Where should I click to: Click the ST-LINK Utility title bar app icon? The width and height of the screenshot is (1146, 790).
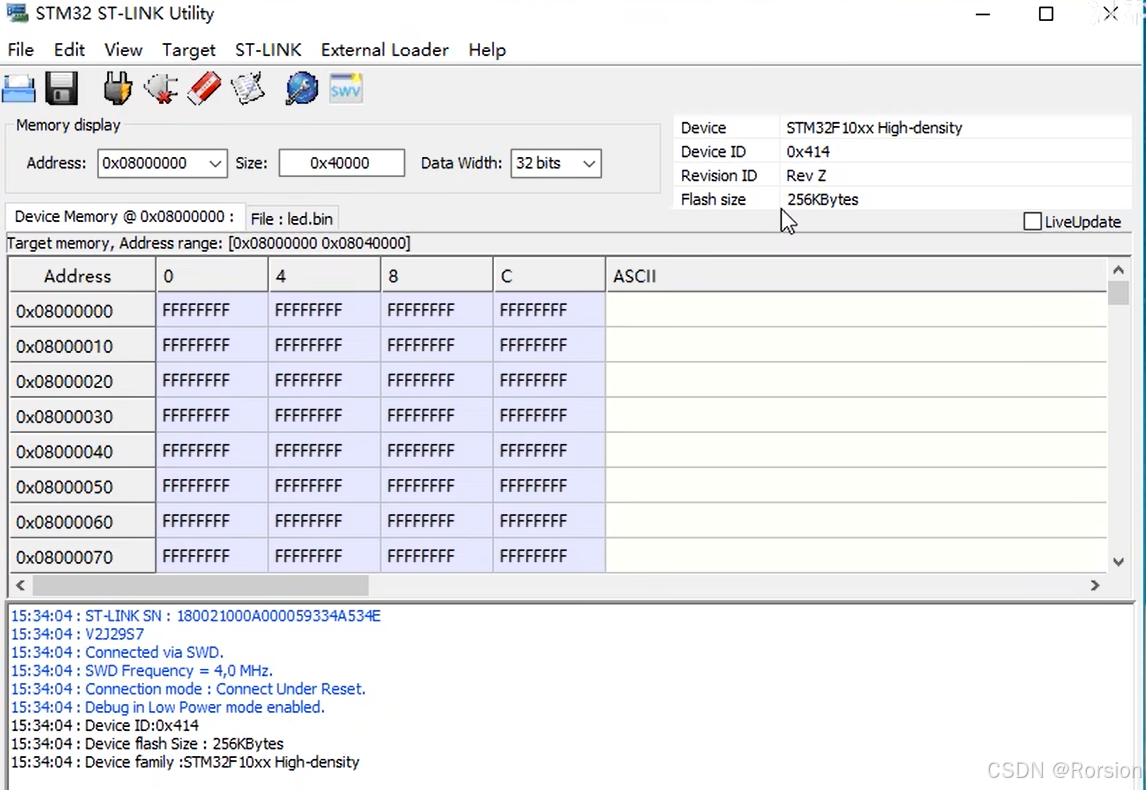click(x=17, y=12)
